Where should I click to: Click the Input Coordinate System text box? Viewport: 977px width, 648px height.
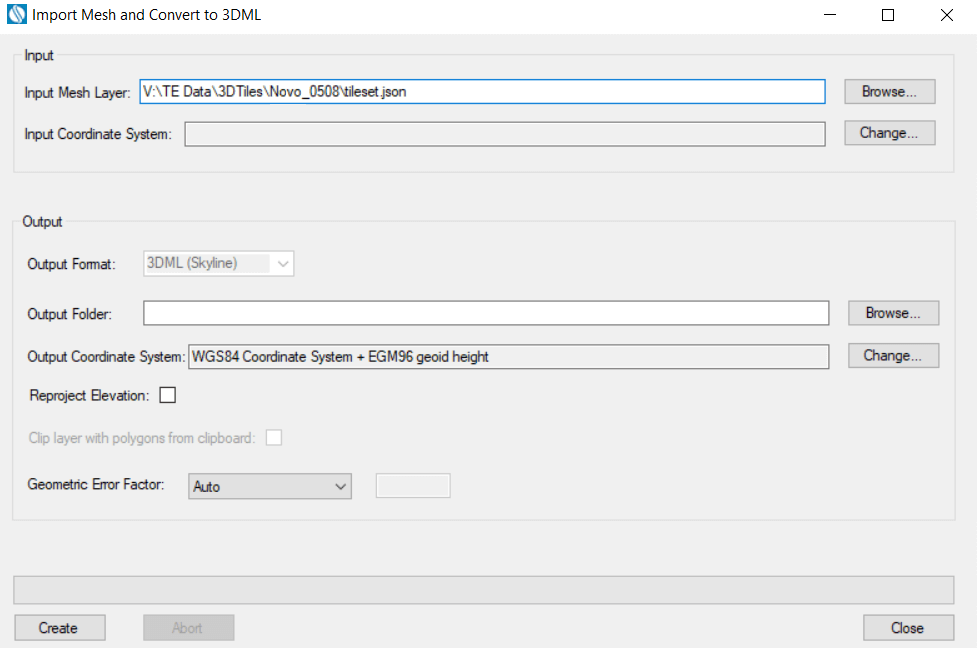(505, 134)
